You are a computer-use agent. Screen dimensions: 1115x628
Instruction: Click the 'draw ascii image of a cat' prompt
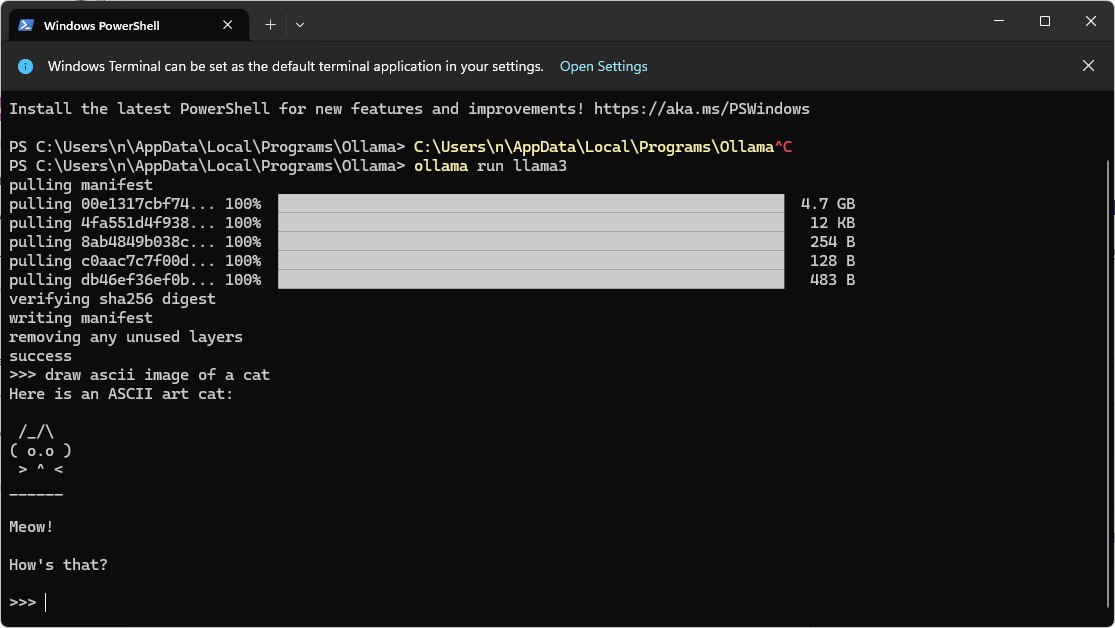pos(157,375)
